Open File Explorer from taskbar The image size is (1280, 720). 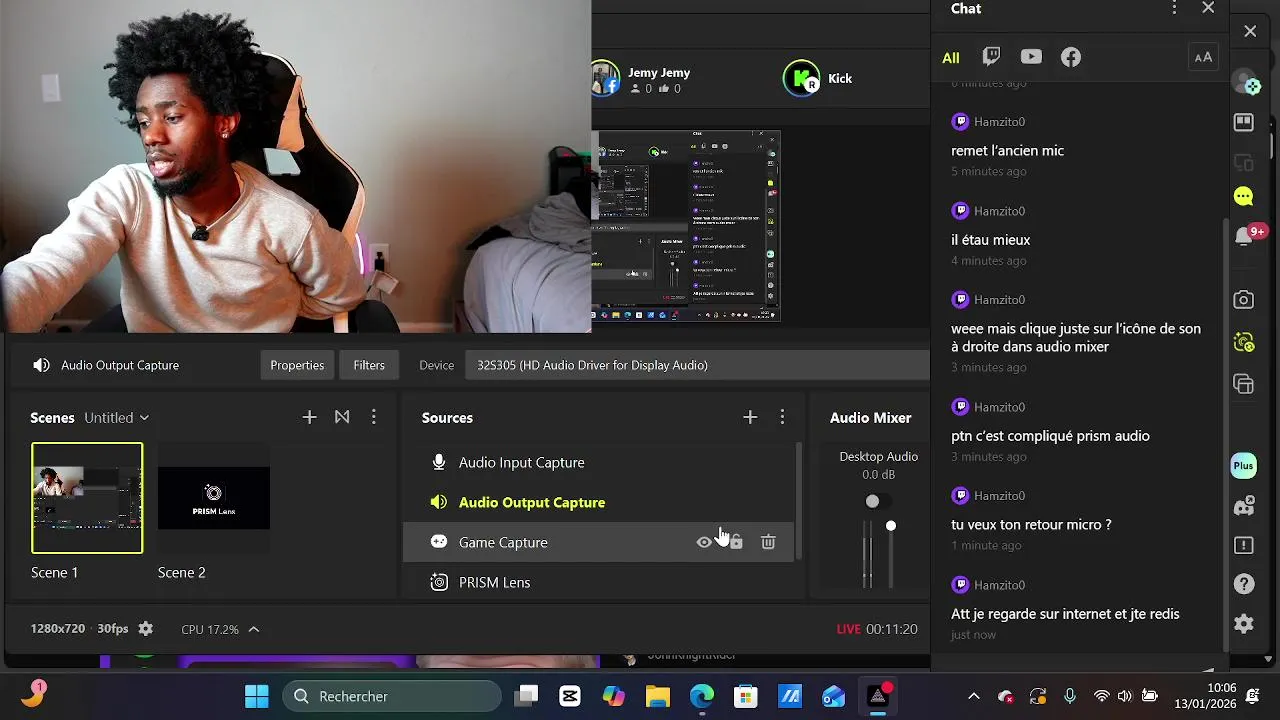pos(657,696)
